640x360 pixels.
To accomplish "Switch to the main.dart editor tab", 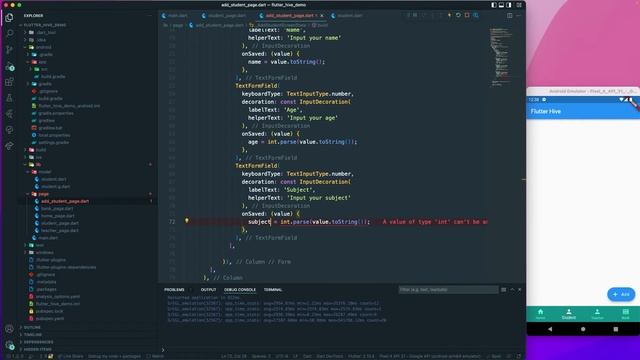I will [x=175, y=16].
